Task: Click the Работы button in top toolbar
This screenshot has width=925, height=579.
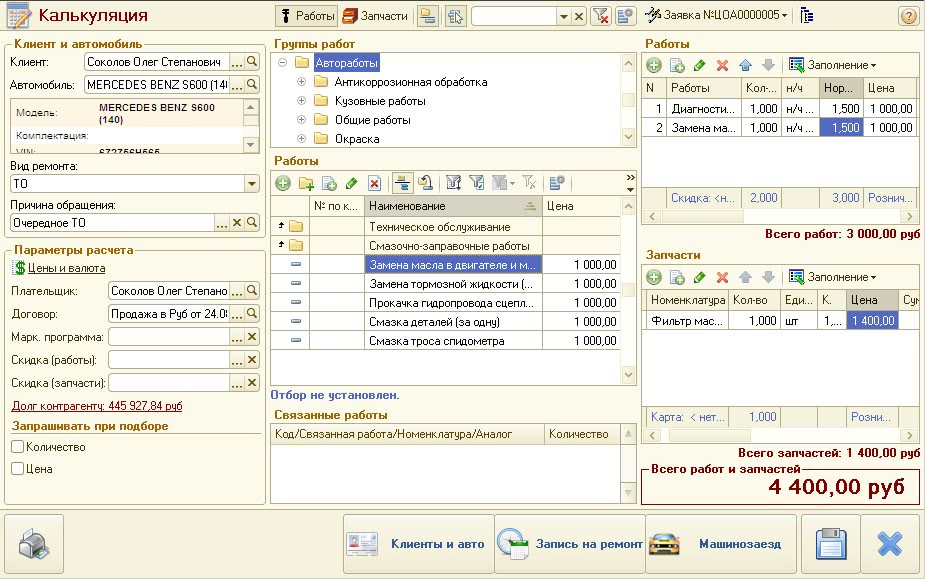Action: tap(306, 16)
